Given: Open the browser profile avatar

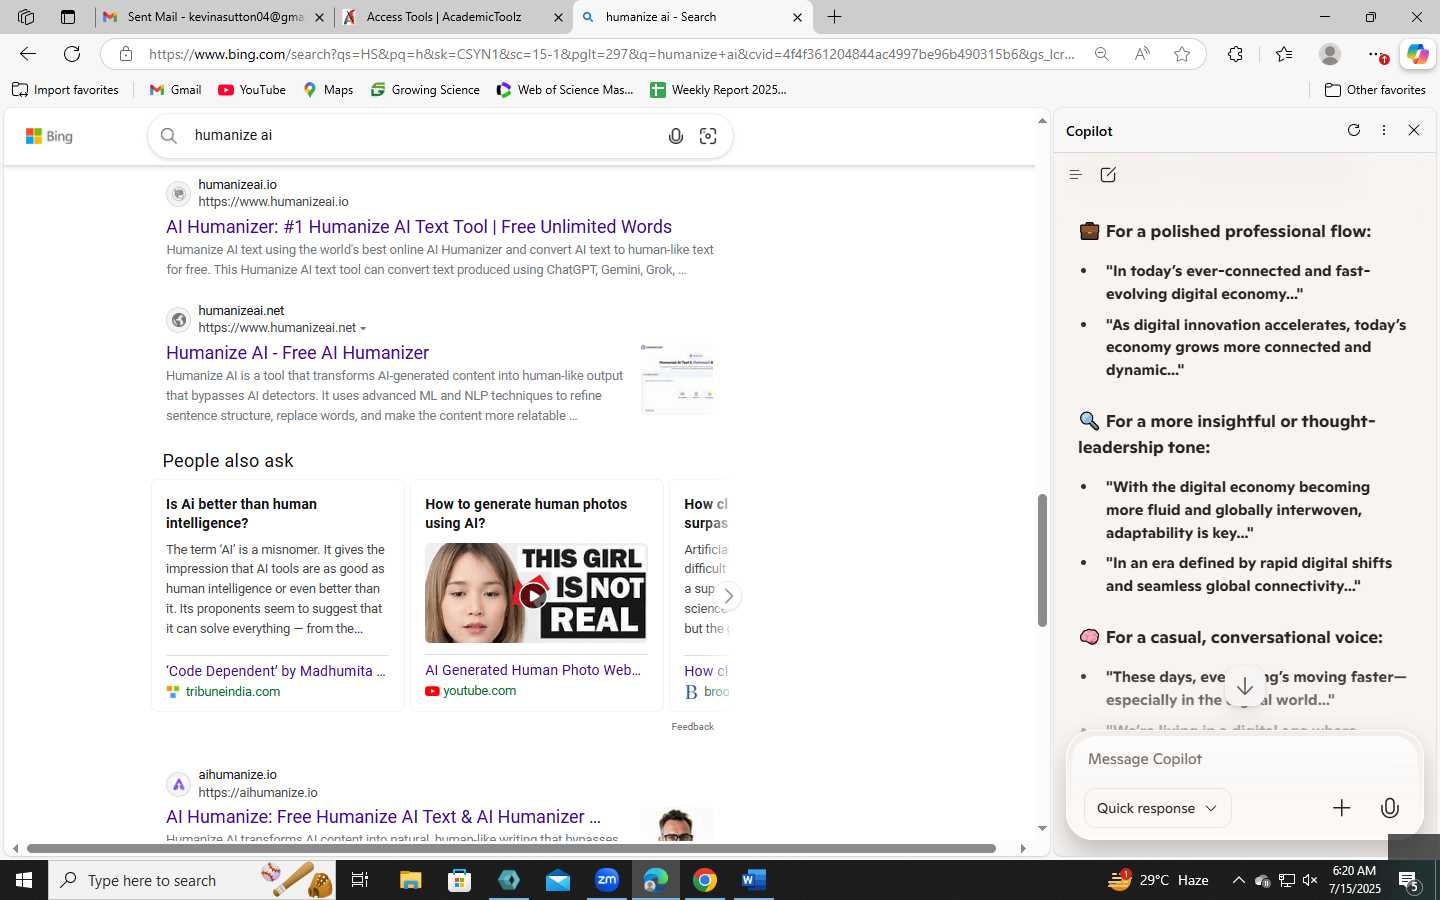Looking at the screenshot, I should point(1330,54).
